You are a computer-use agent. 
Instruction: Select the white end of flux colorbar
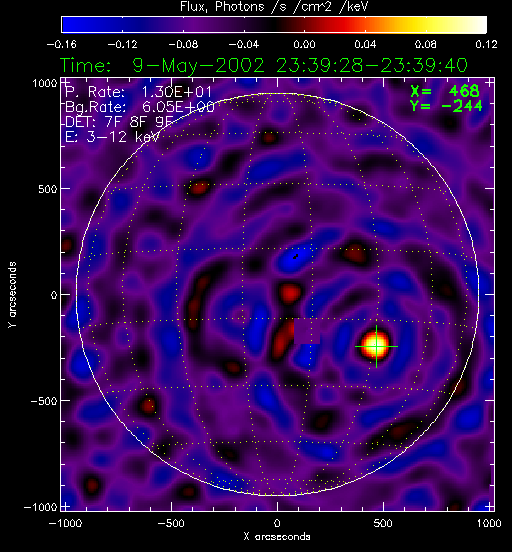pyautogui.click(x=477, y=25)
